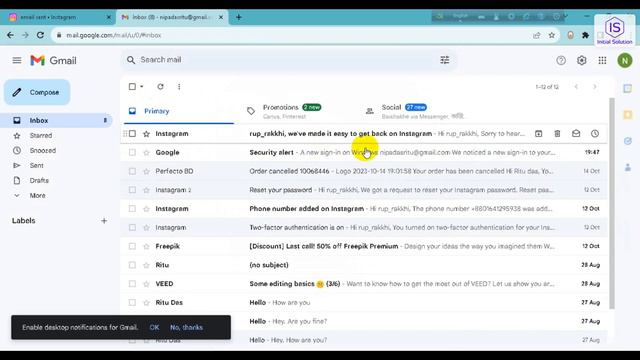Delete the hovered Instagram email

557,133
